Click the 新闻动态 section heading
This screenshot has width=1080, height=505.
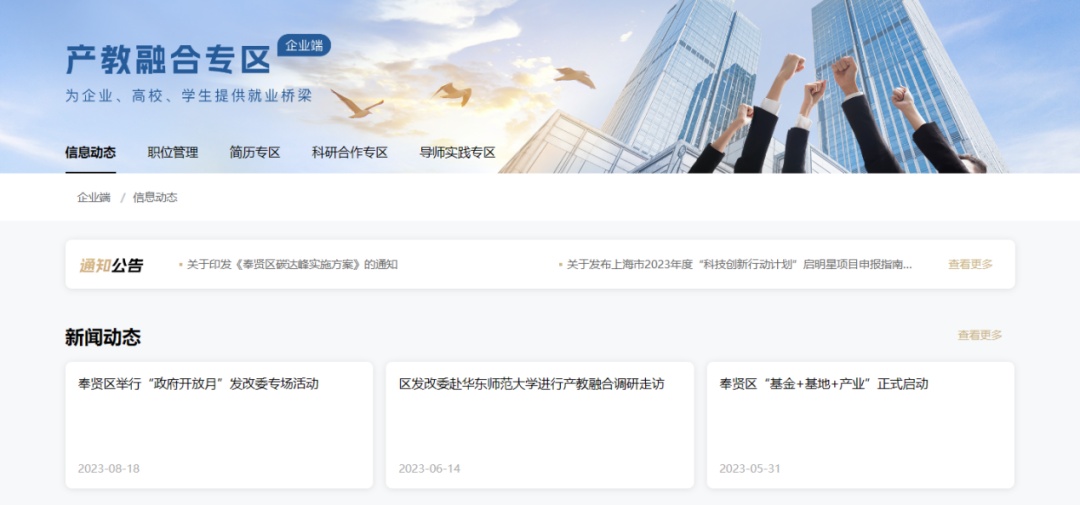[103, 337]
